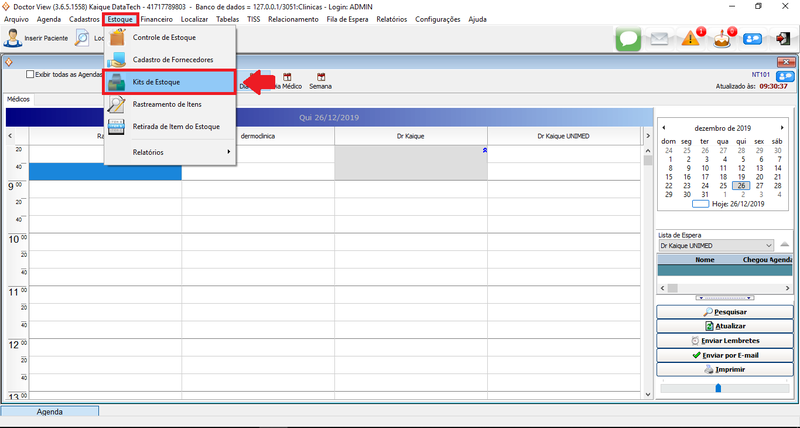Click the envelope mail icon in the toolbar
800x428 pixels.
tap(658, 39)
